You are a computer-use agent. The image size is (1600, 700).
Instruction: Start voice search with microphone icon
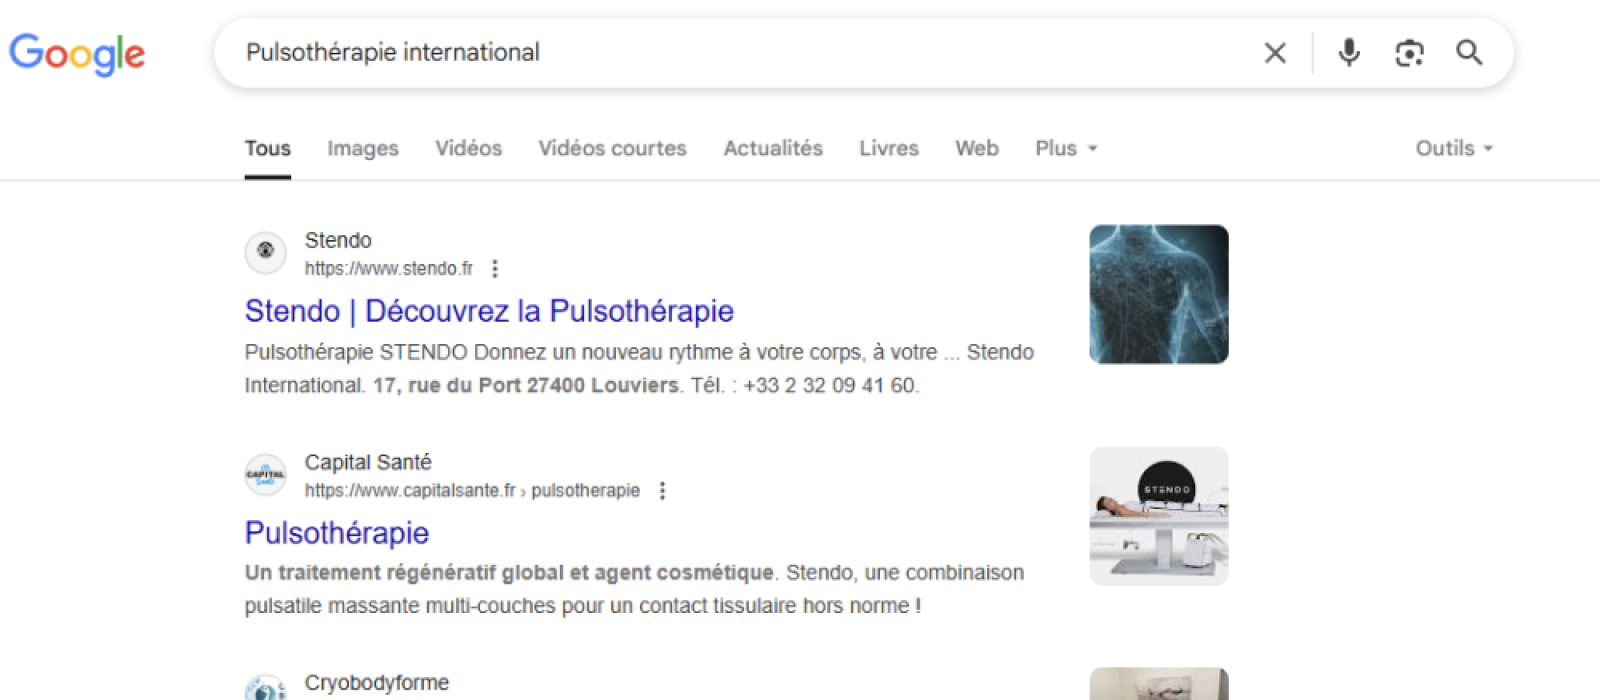tap(1349, 53)
